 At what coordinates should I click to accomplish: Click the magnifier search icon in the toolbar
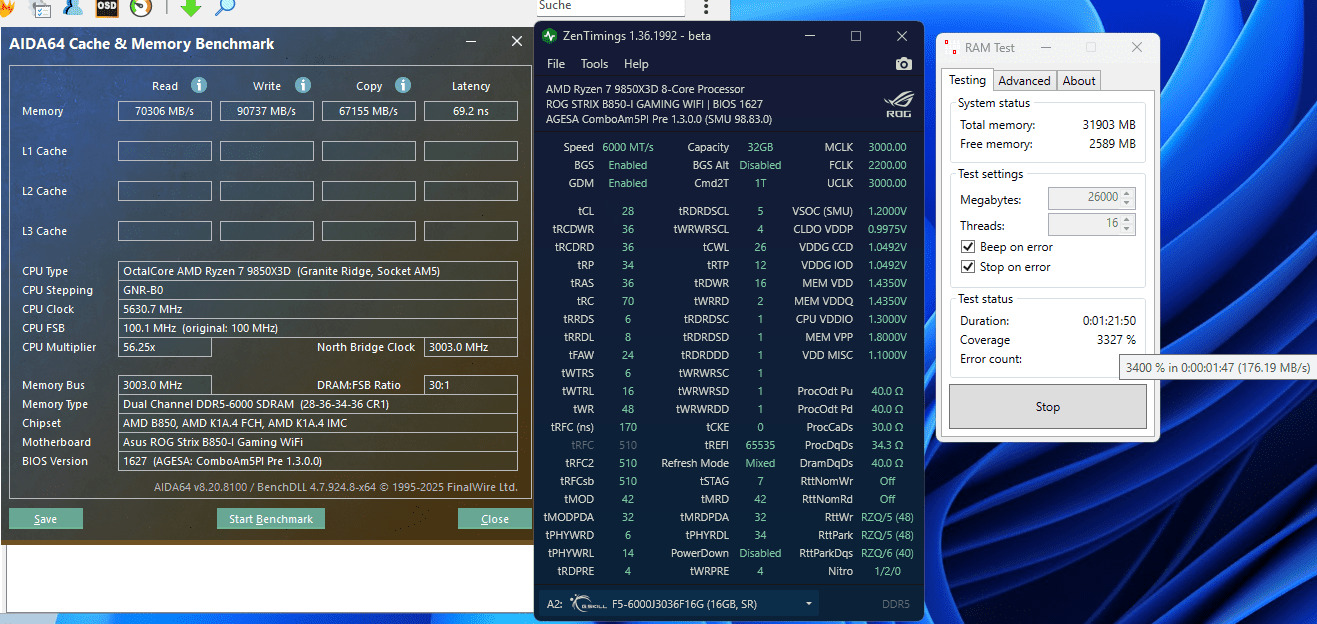pos(225,8)
